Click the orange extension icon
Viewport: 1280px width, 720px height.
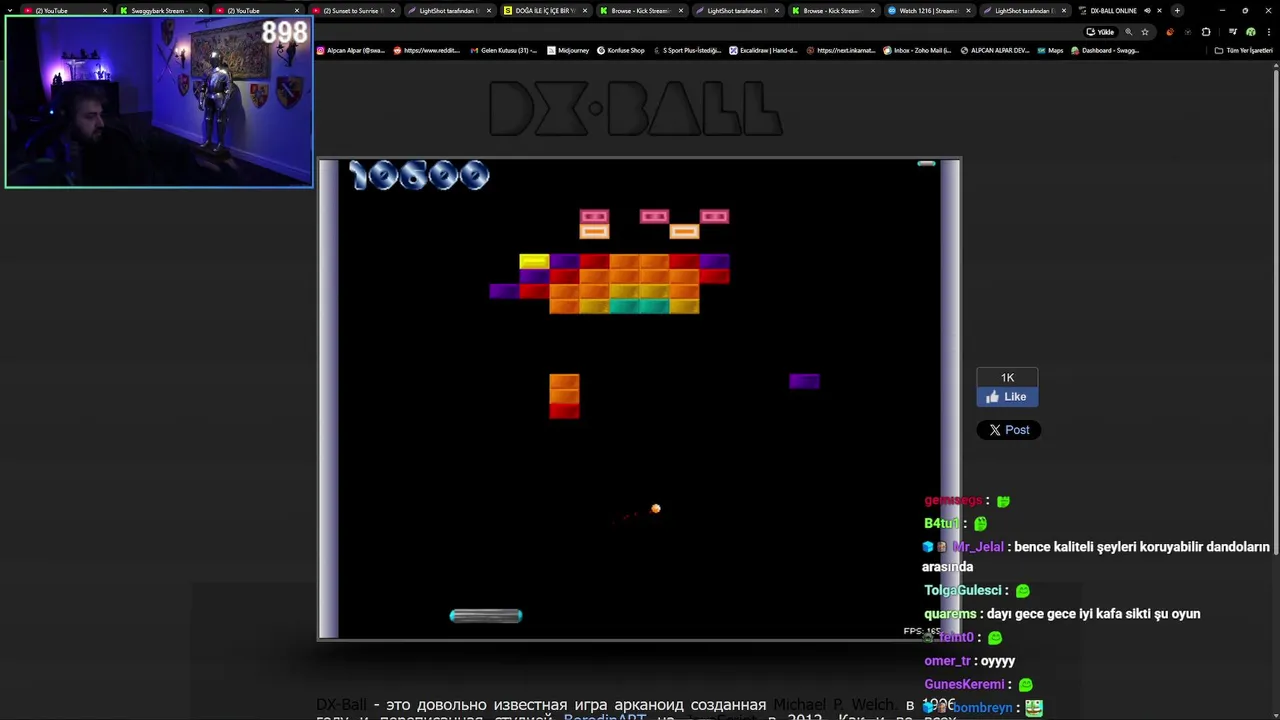point(1170,32)
